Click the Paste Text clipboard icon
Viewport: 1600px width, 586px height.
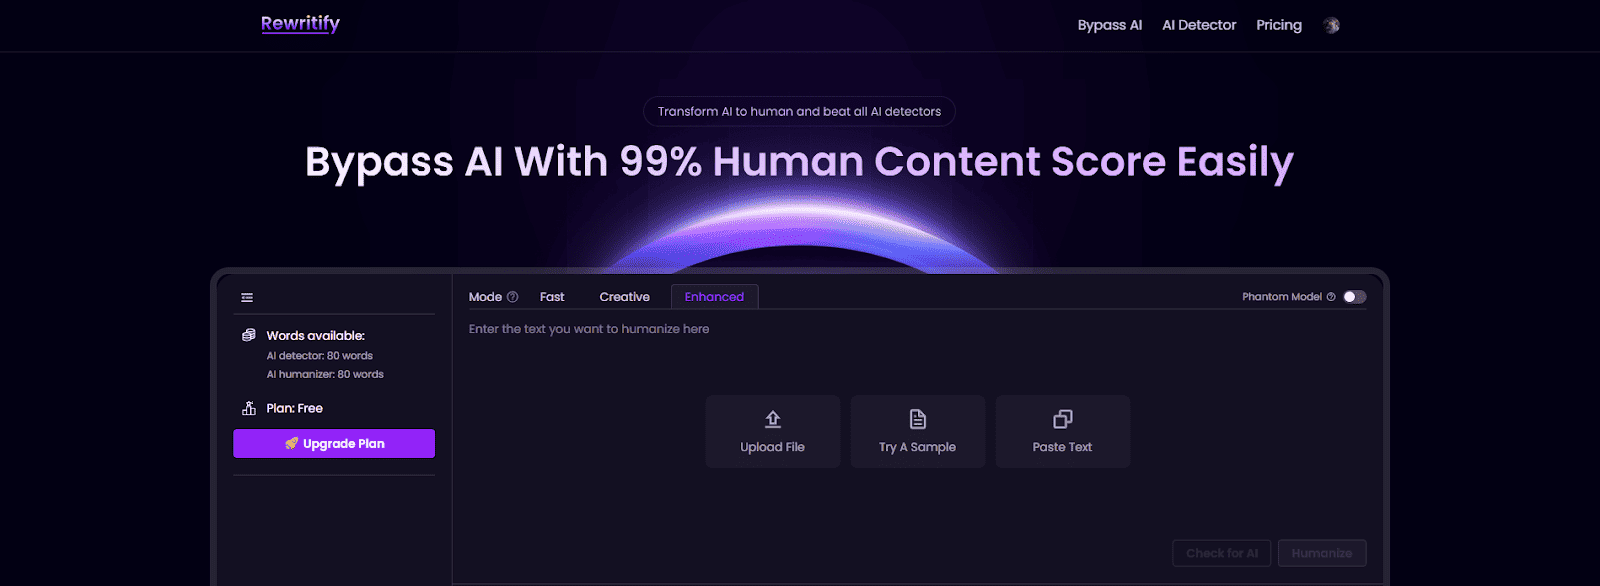tap(1062, 419)
